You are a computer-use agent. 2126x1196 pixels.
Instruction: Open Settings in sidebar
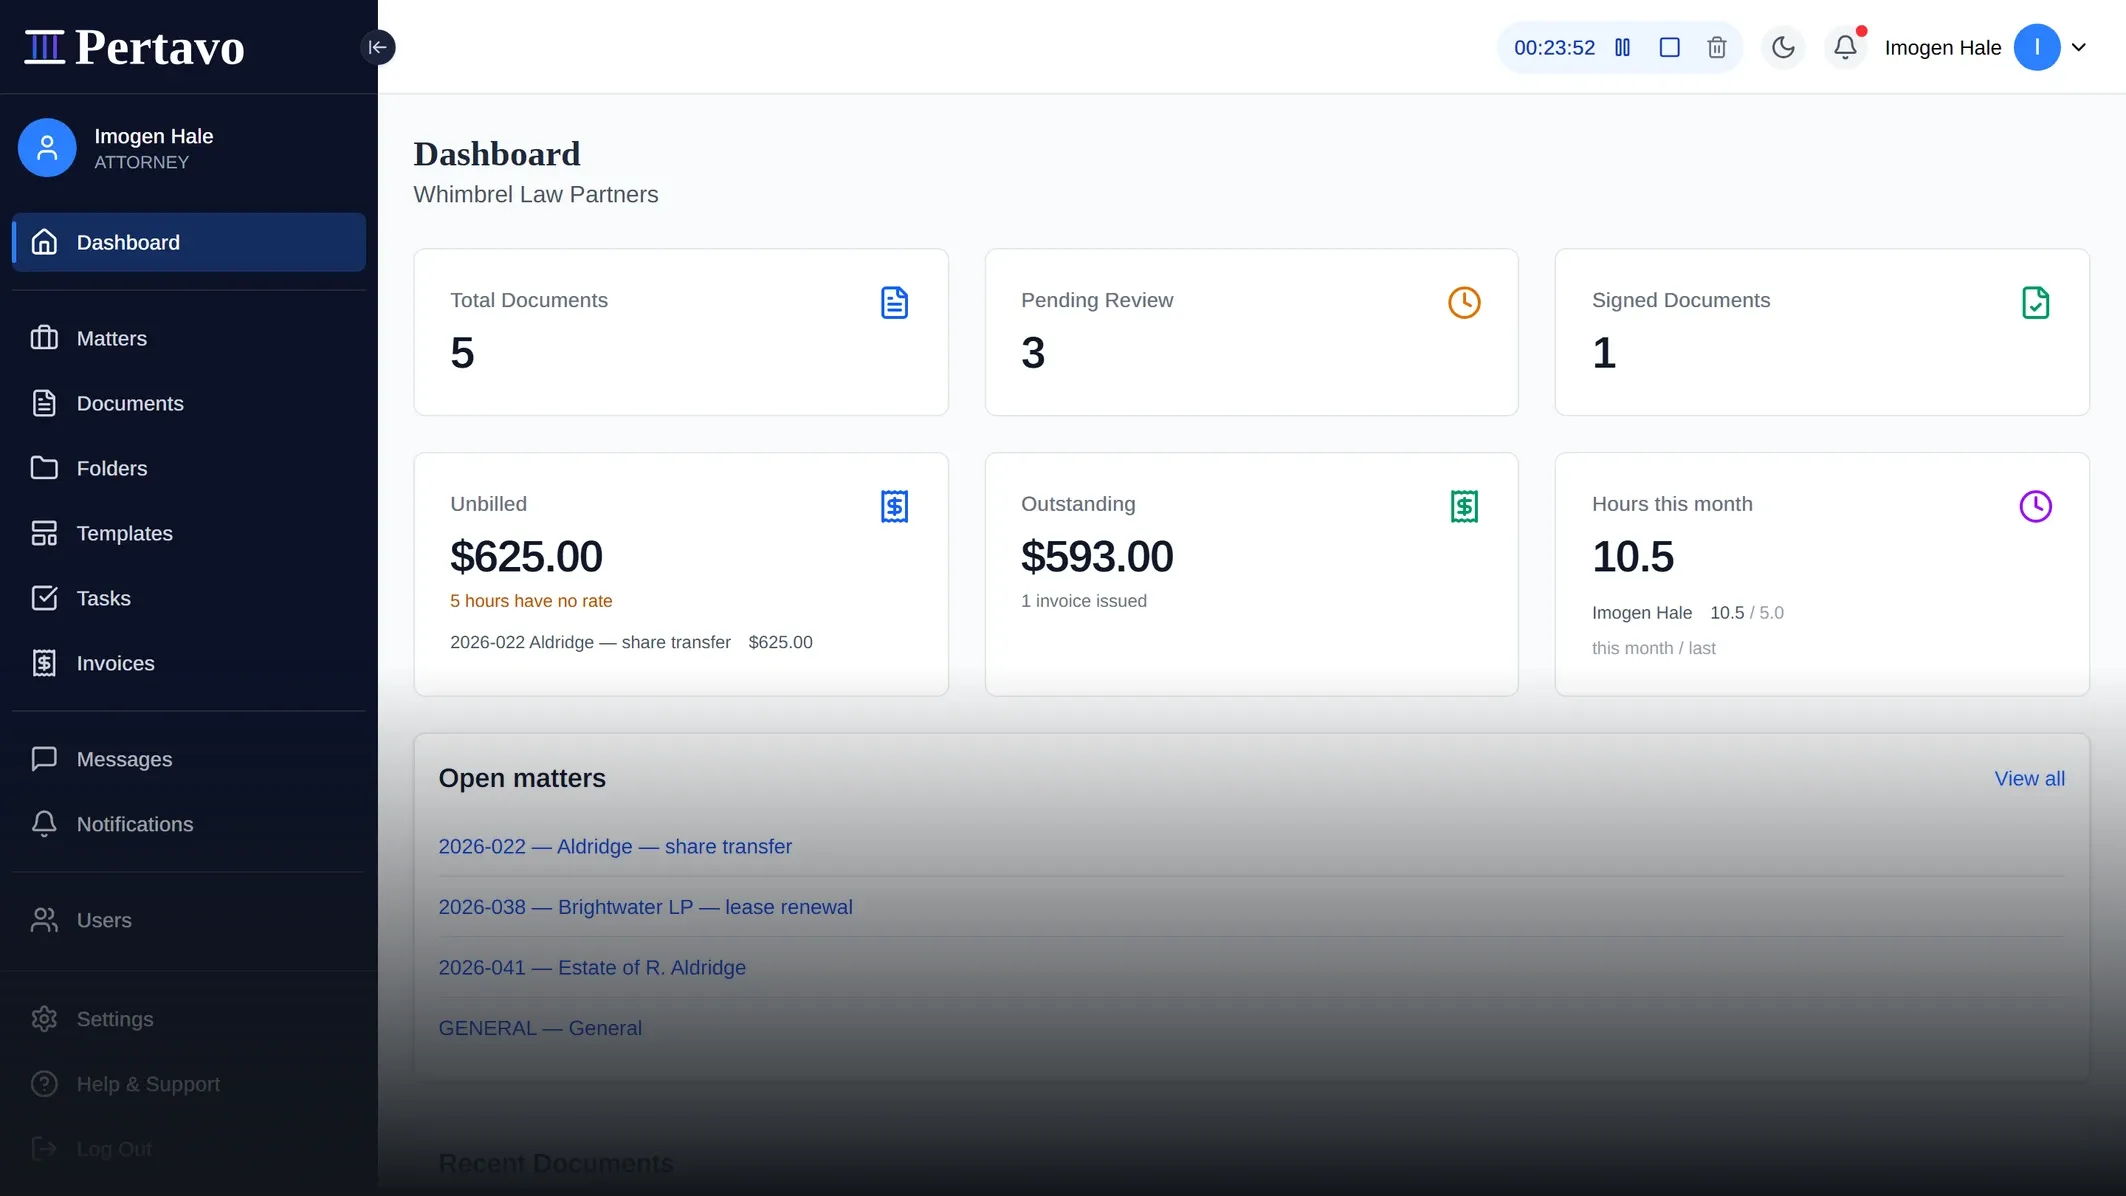click(189, 1019)
